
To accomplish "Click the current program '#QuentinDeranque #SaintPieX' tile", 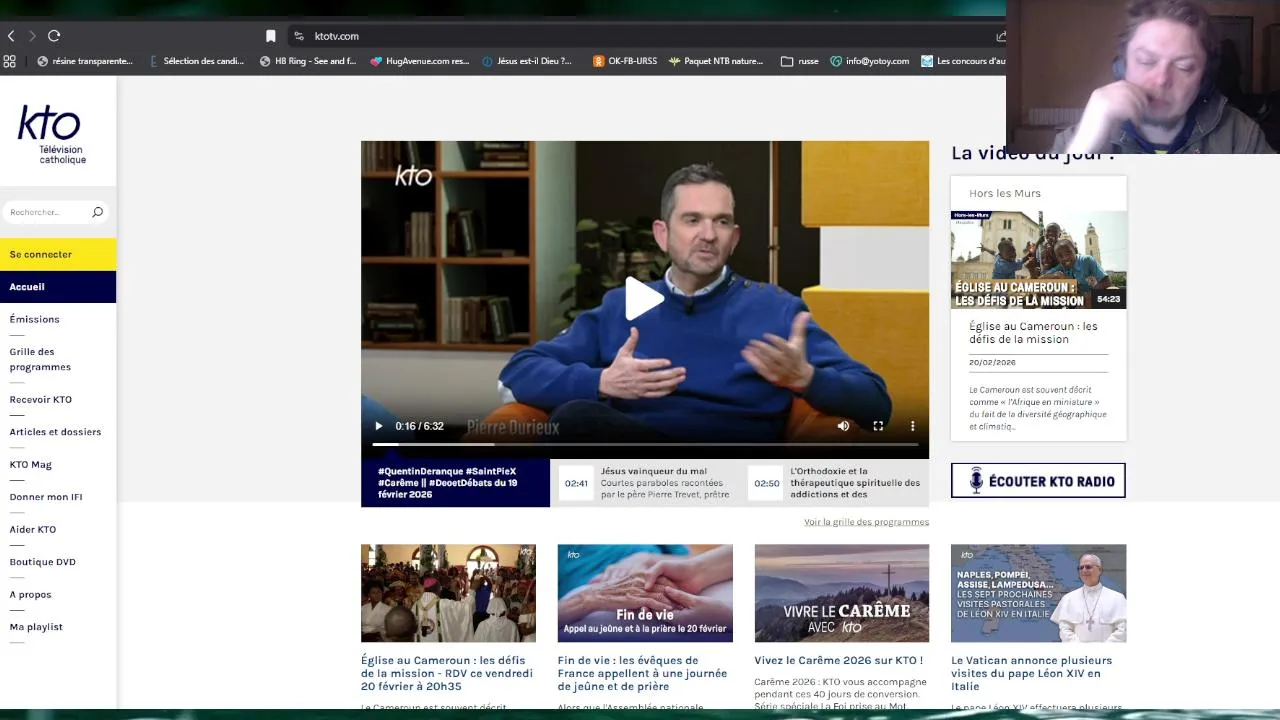I will point(455,483).
